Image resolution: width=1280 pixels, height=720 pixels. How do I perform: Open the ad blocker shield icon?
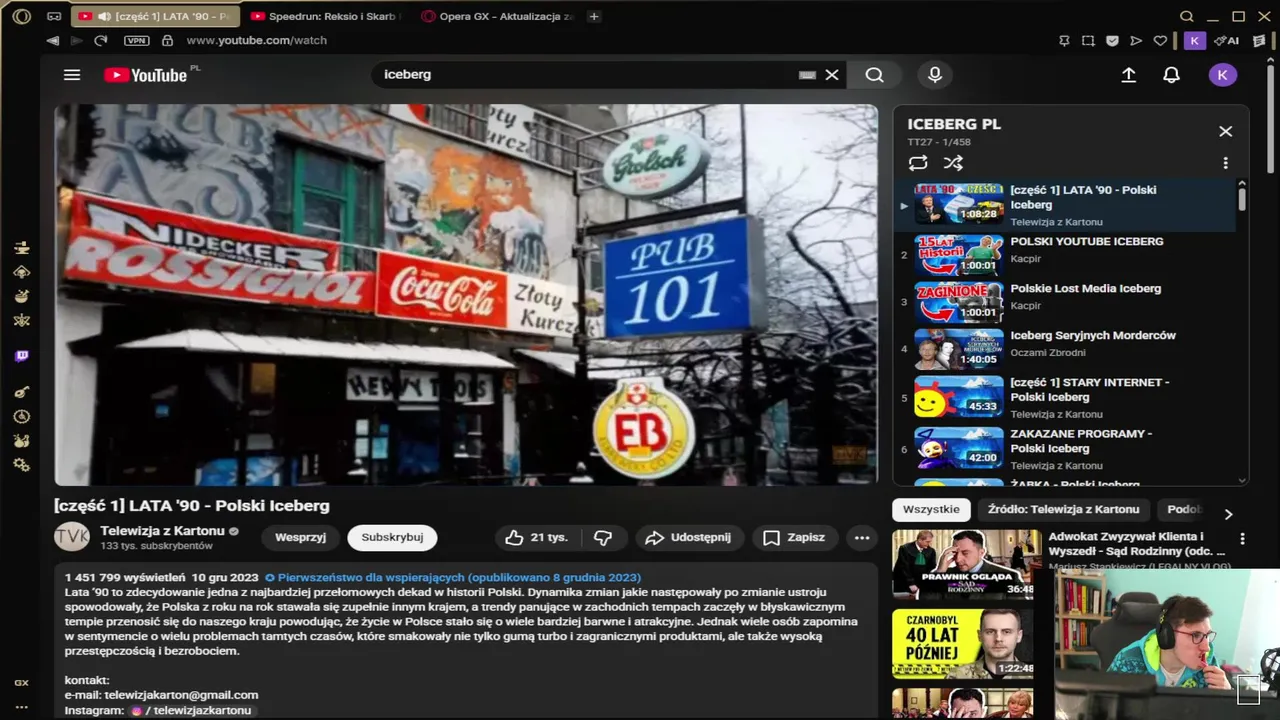[1112, 41]
